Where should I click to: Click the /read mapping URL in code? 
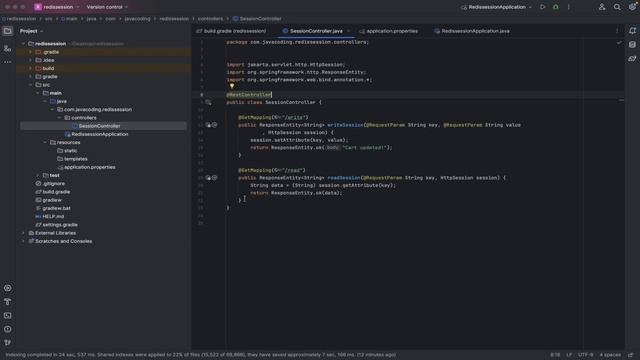(293, 170)
